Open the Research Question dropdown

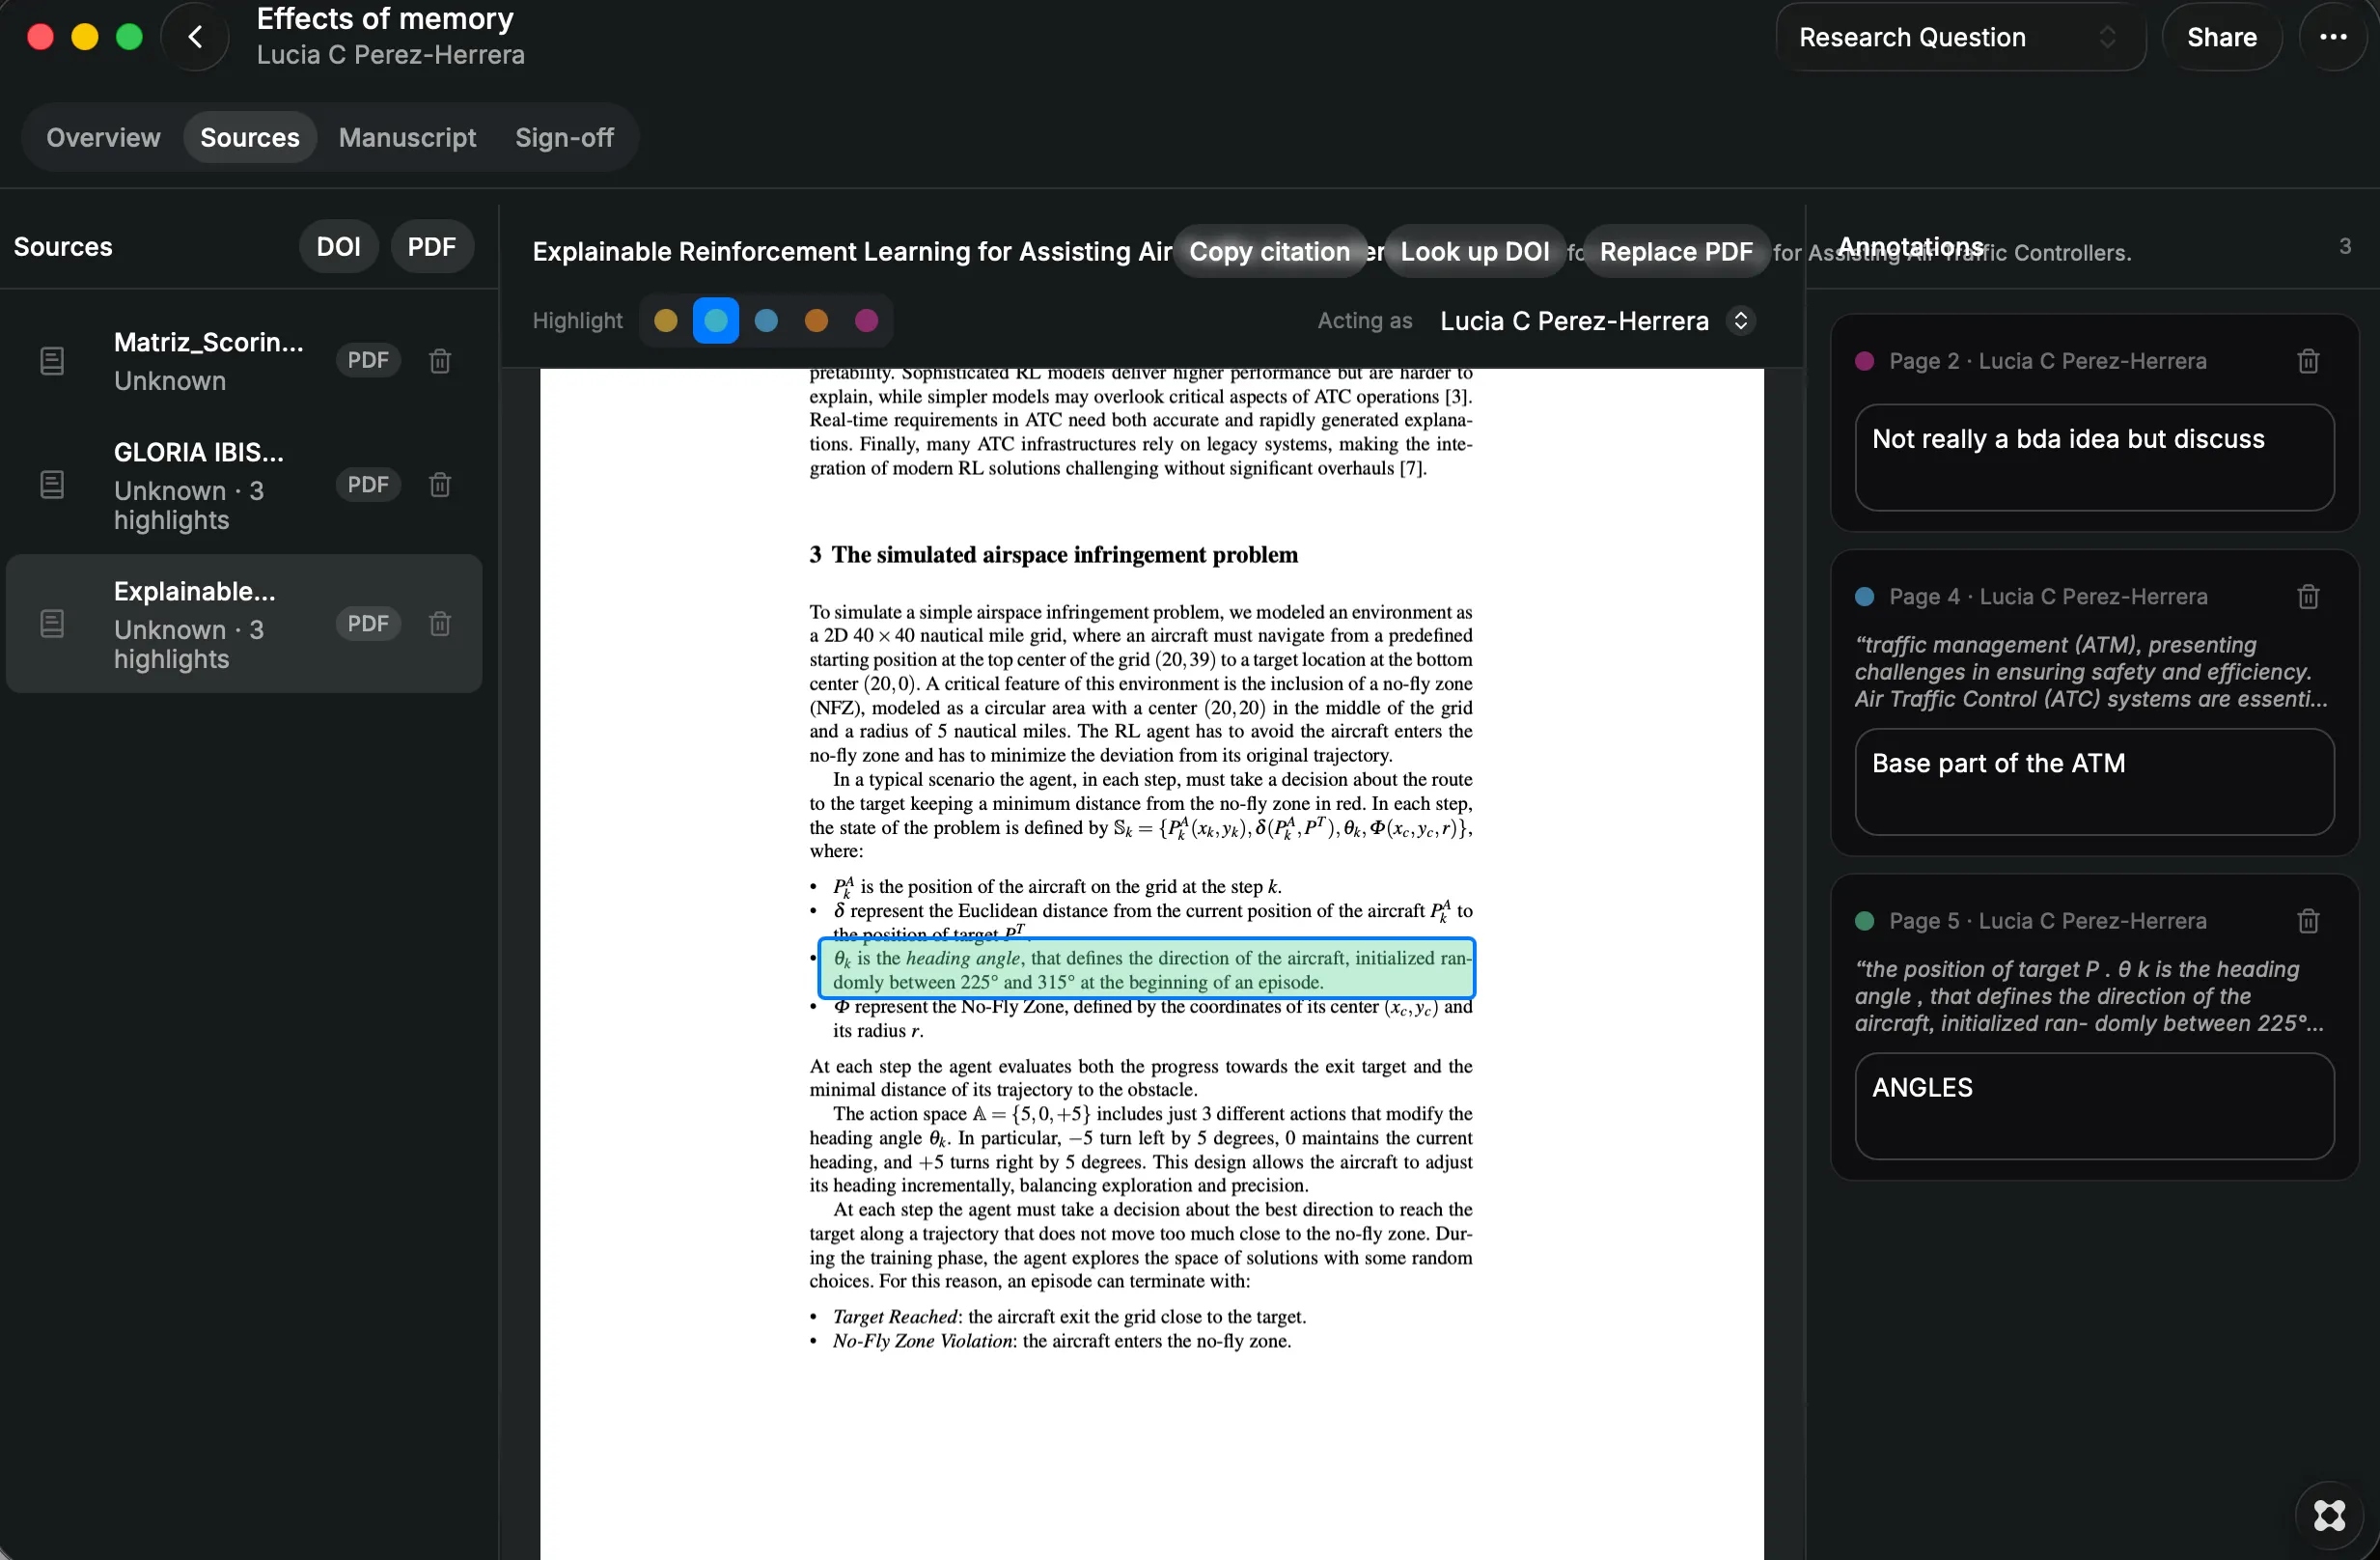[x=1959, y=37]
